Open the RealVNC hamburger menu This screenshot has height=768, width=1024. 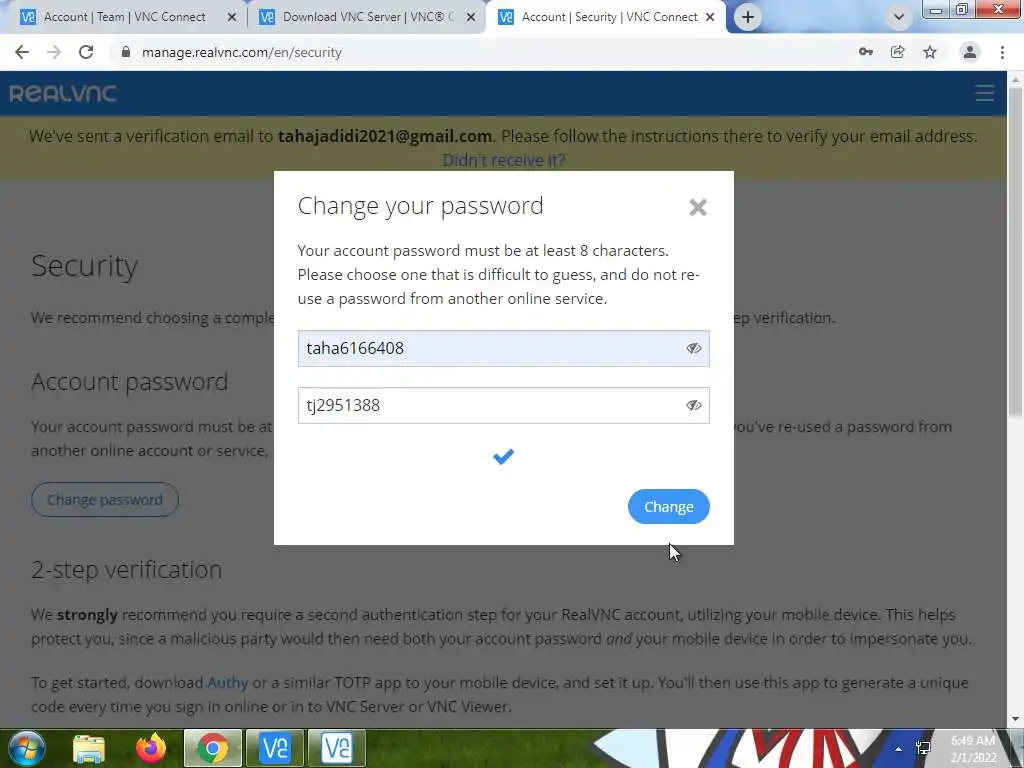[x=984, y=93]
